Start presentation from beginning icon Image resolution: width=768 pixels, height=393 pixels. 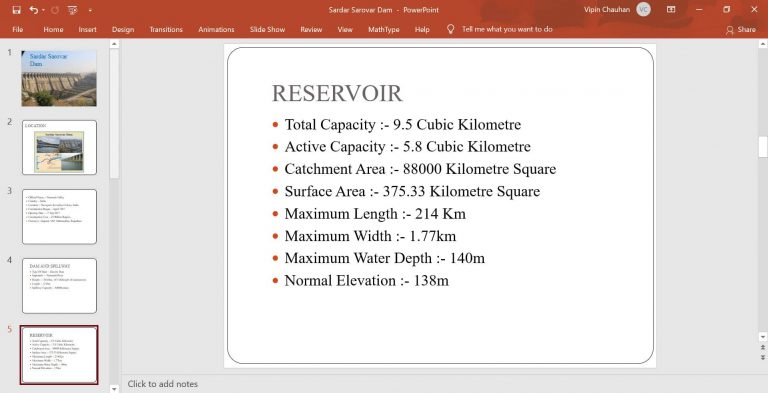coord(72,10)
